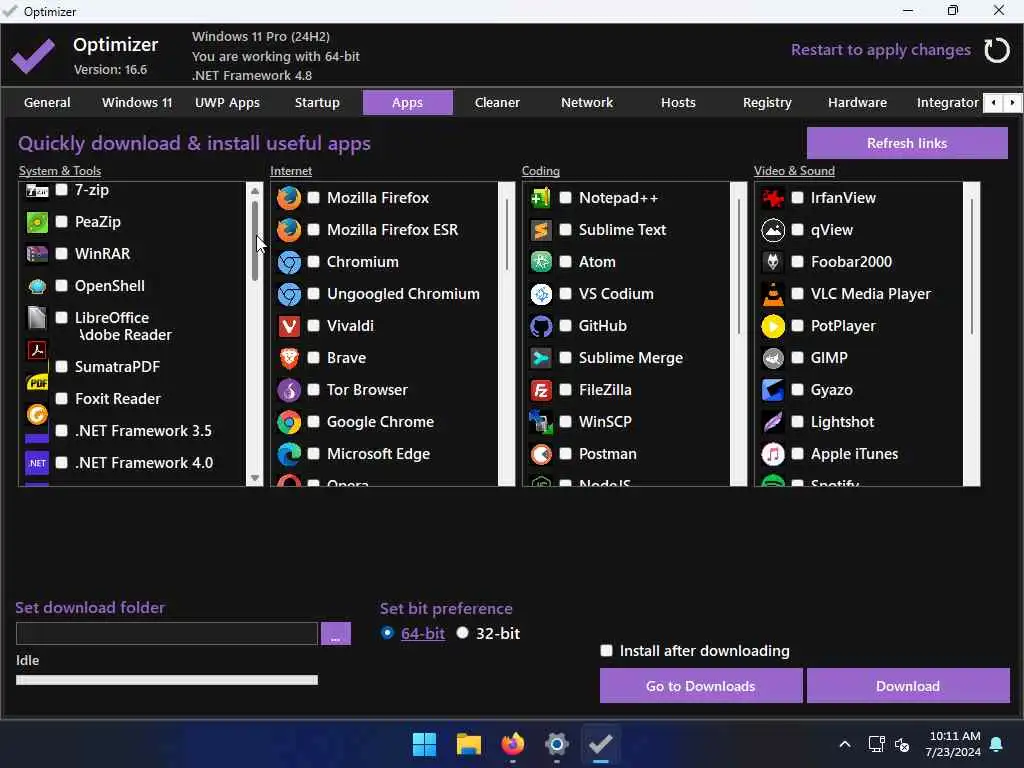Screen dimensions: 1024x768
Task: Enable Install after downloading
Action: (x=607, y=650)
